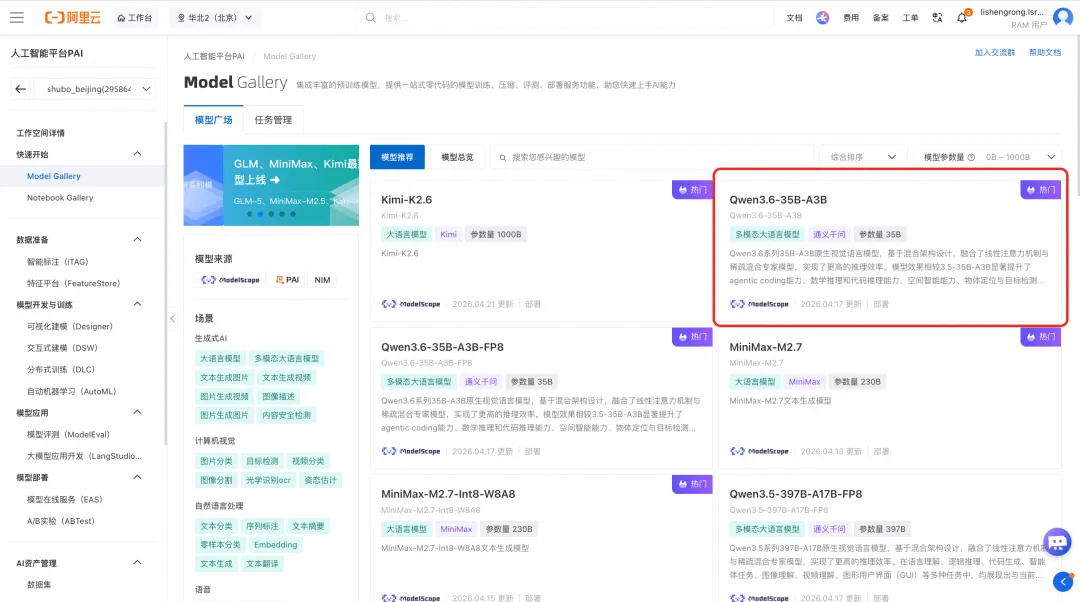Select the 模型总览 button
The width and height of the screenshot is (1080, 602).
(457, 157)
